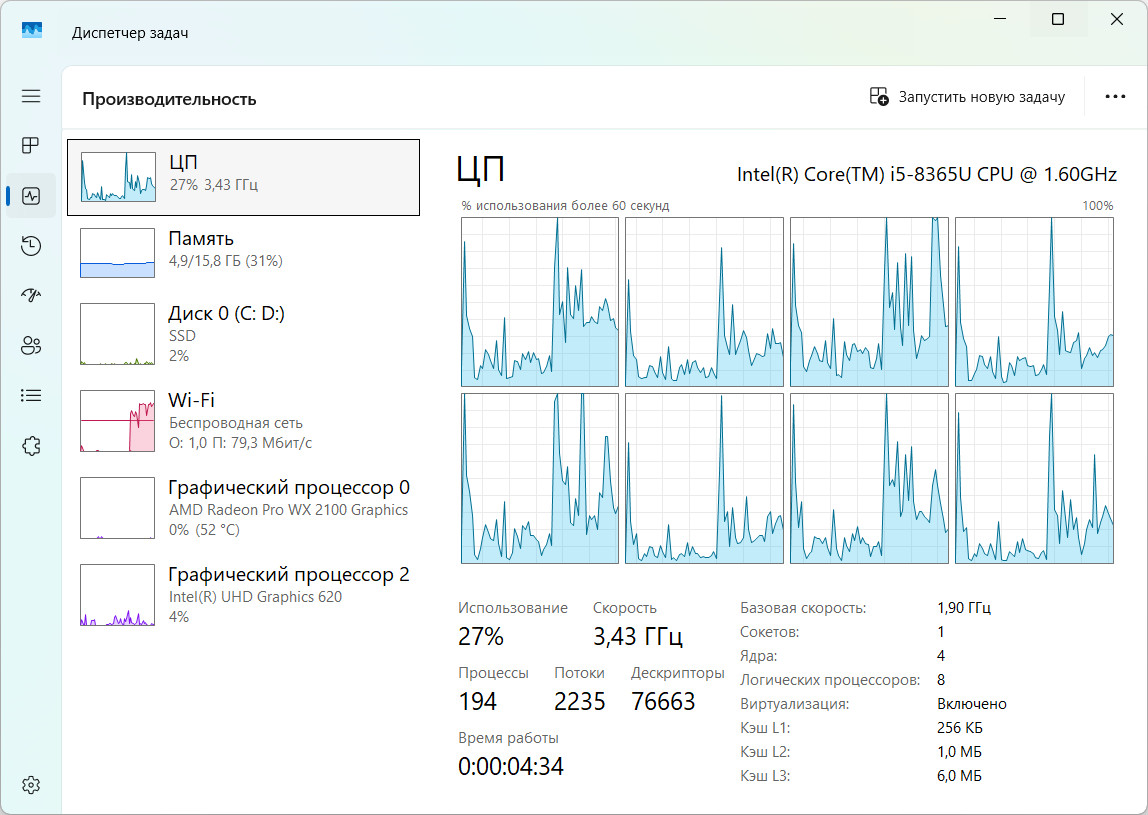Click the Виртуализация value Включено
The height and width of the screenshot is (815, 1148).
[x=972, y=704]
